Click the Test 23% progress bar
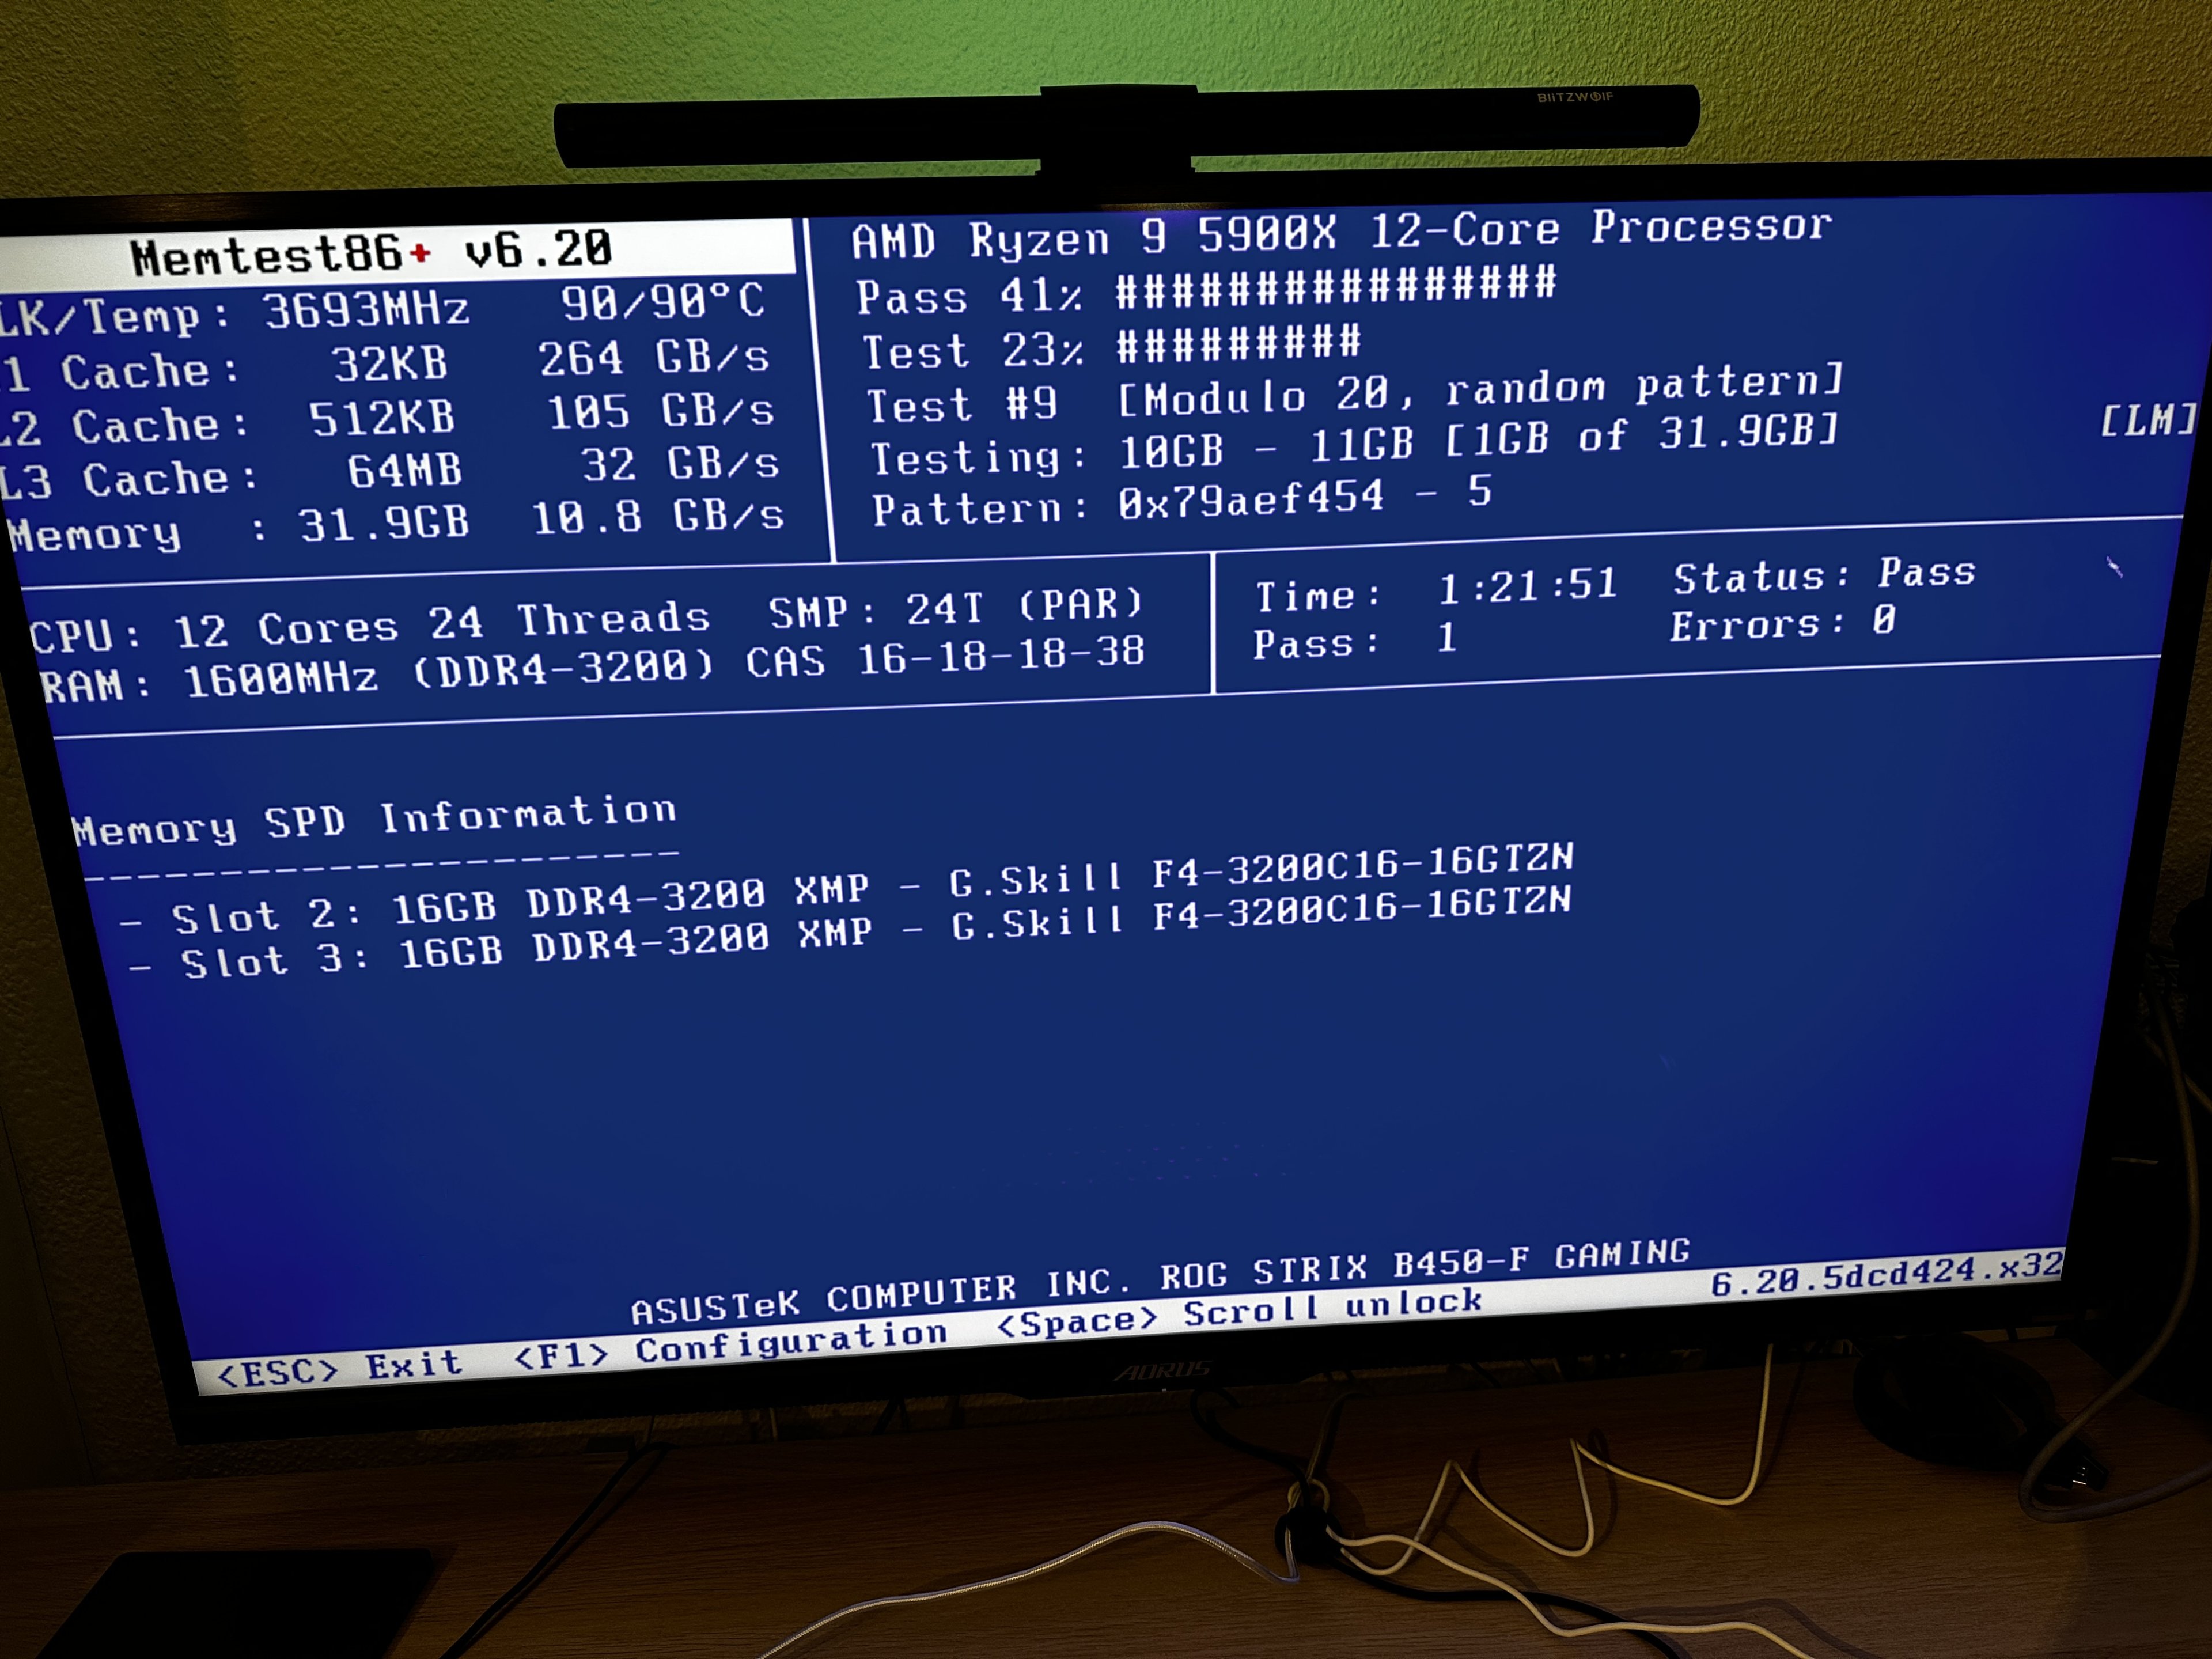Screen dimensions: 2212x1659 click(x=1238, y=343)
